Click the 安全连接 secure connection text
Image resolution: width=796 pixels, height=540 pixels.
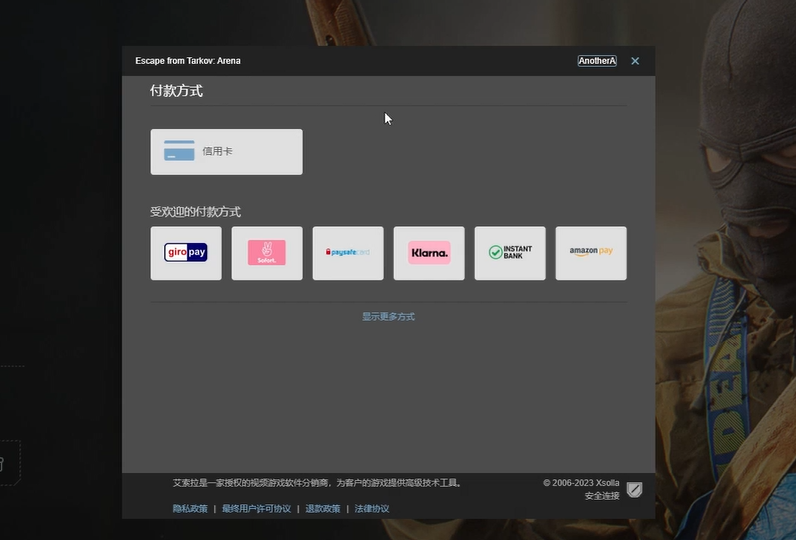coord(602,496)
